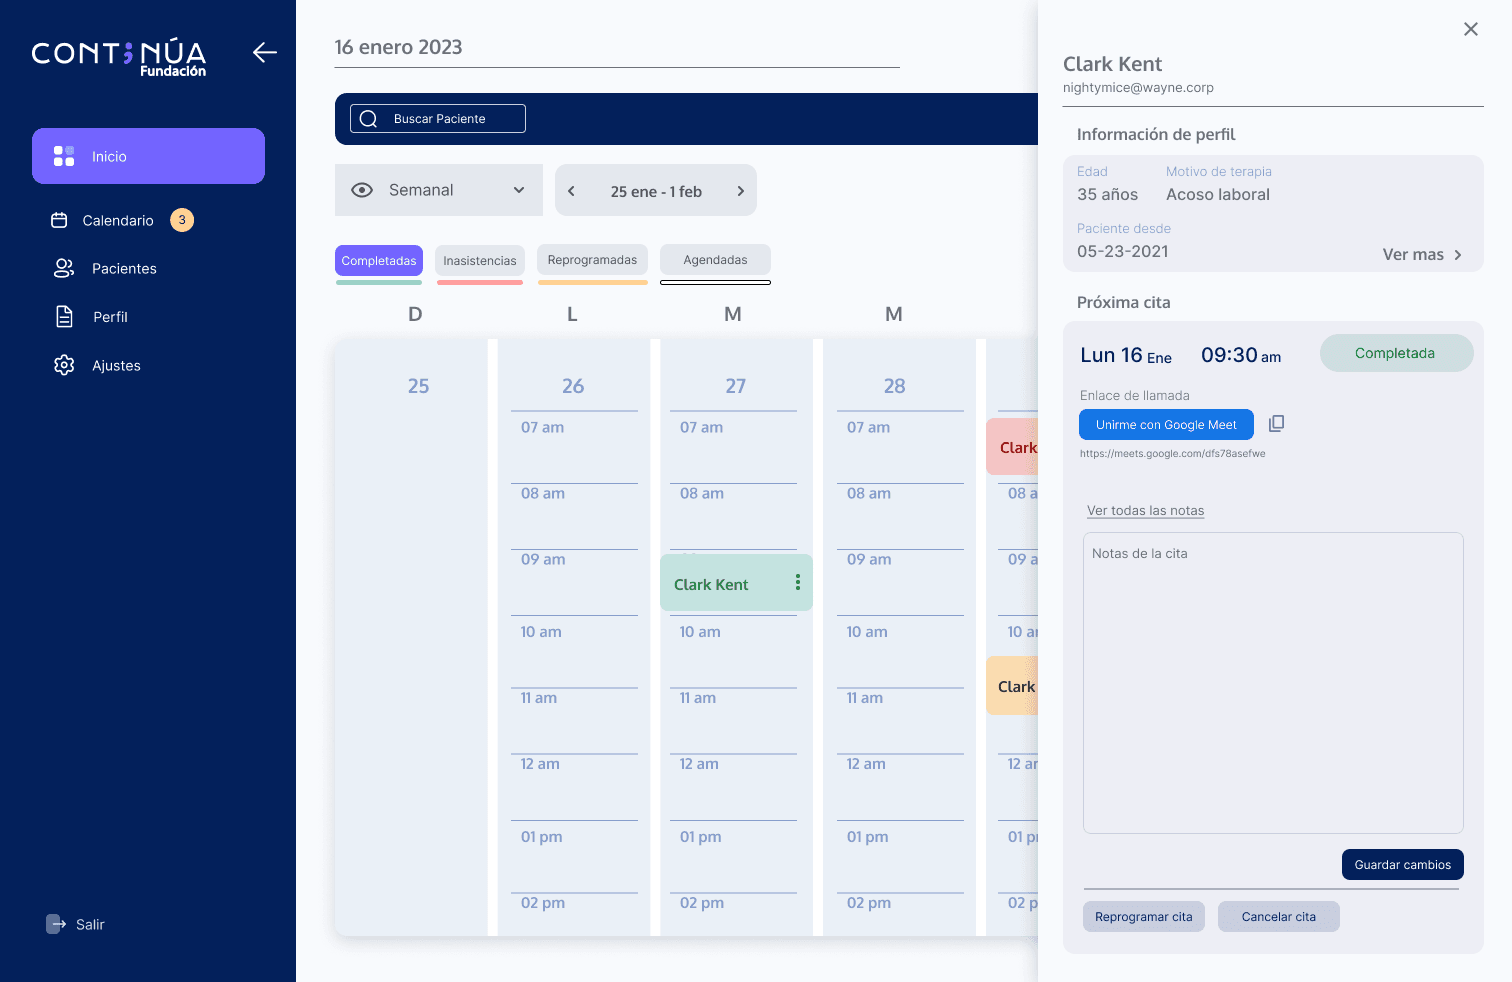Click the Continúa Fundación logo
Image resolution: width=1512 pixels, height=982 pixels.
tap(119, 57)
